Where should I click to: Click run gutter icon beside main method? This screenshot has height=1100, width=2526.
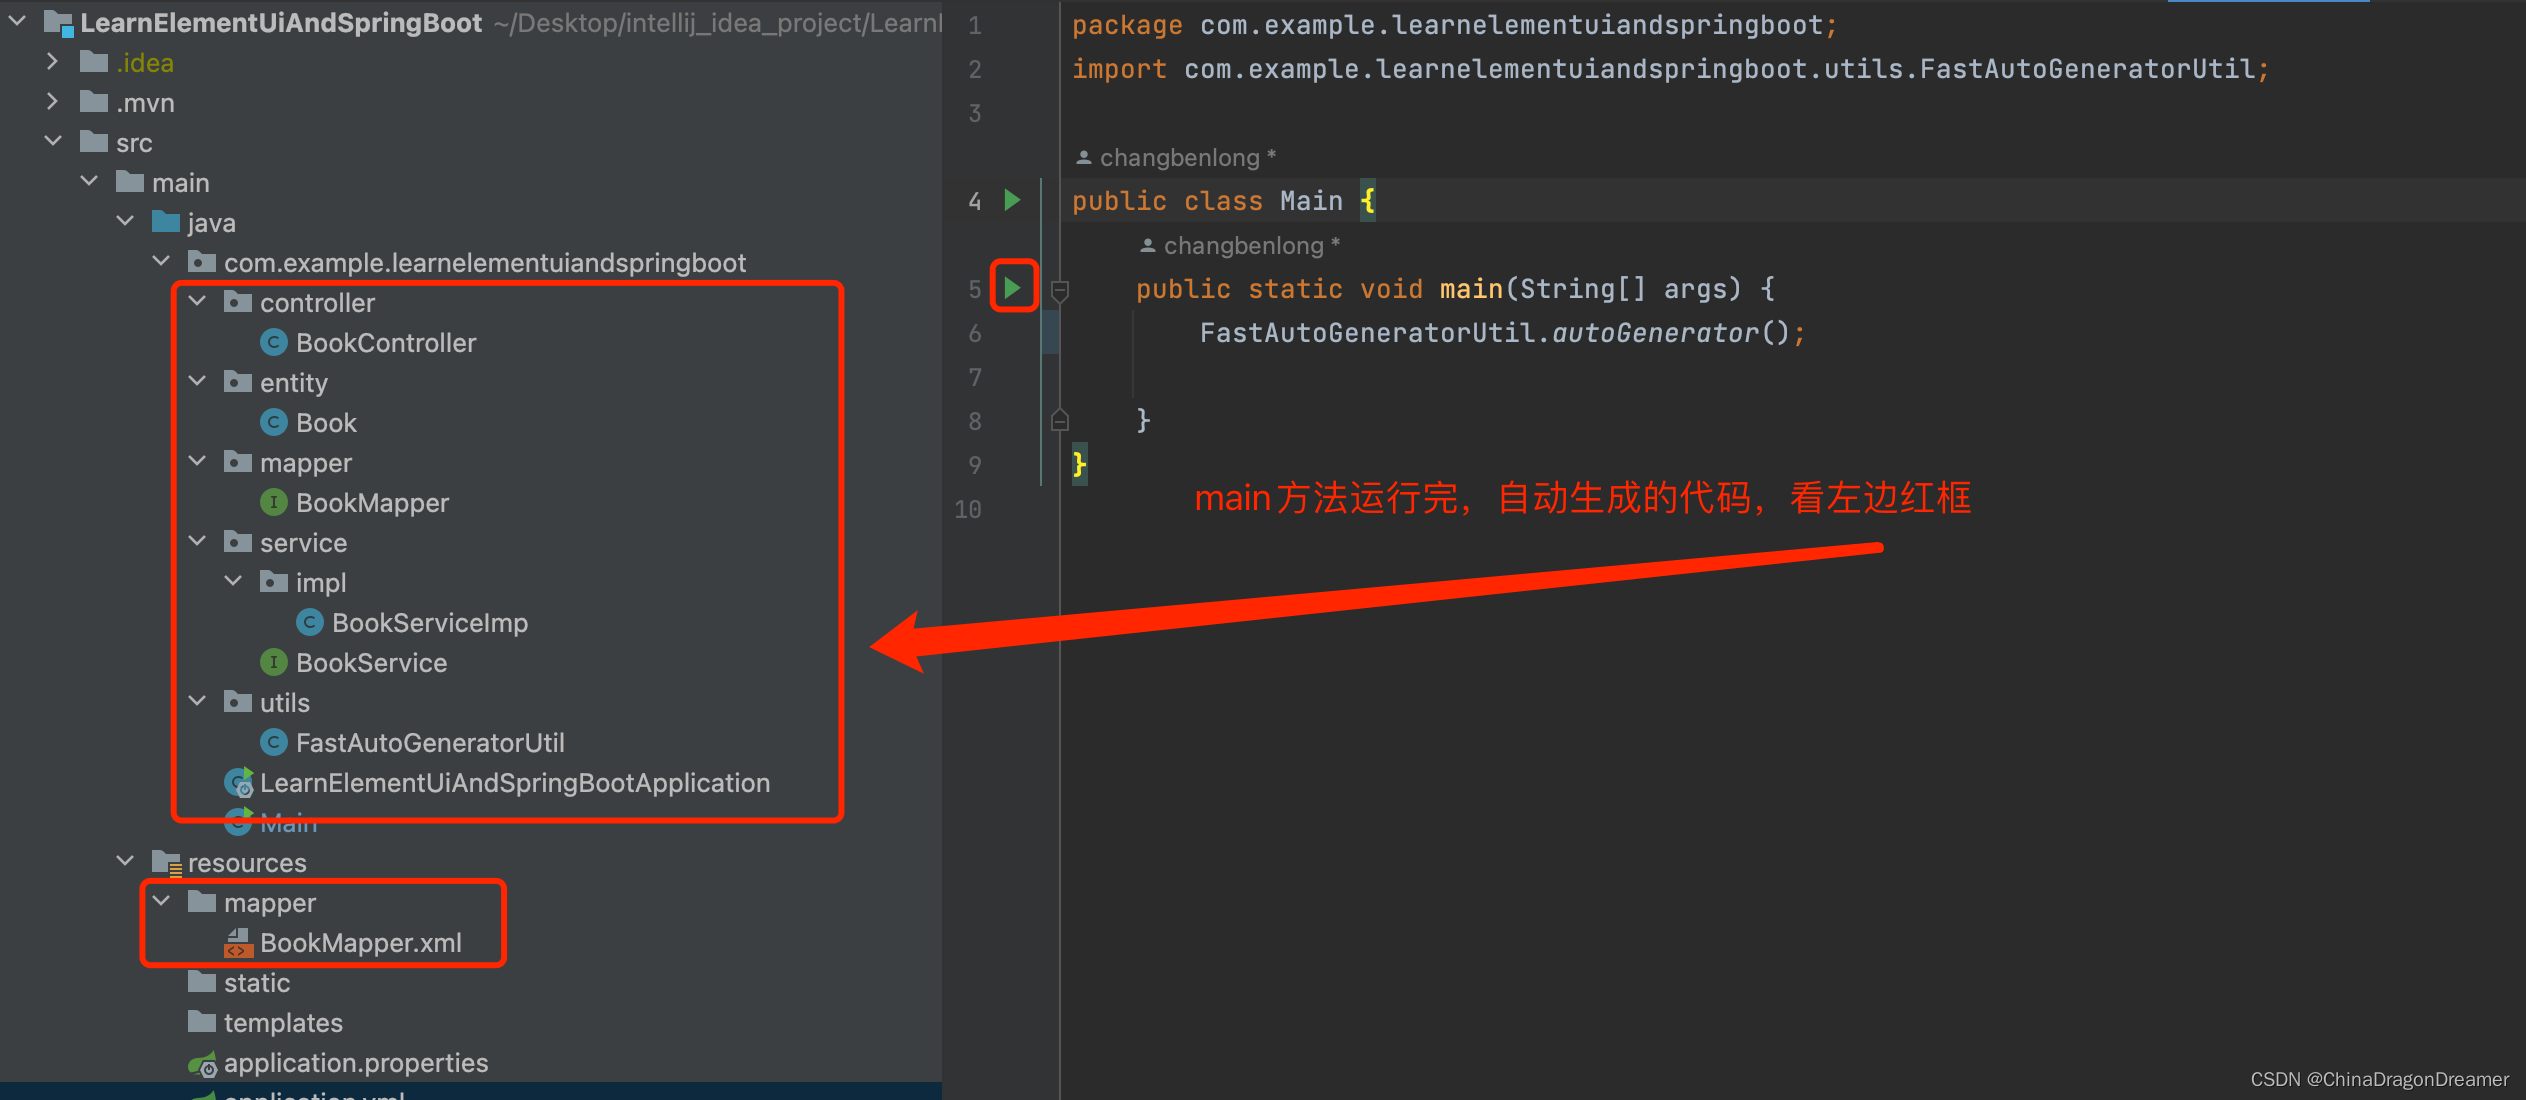(1012, 288)
